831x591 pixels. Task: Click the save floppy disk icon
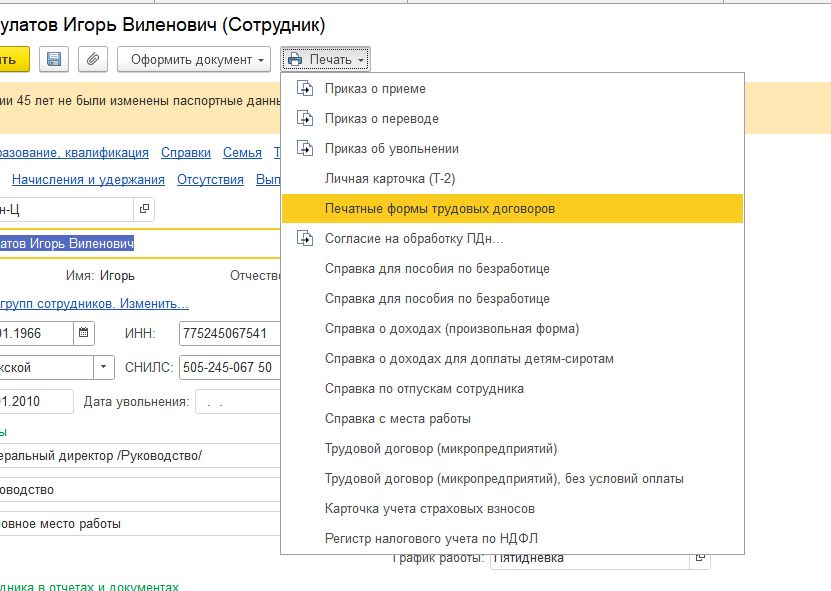54,60
